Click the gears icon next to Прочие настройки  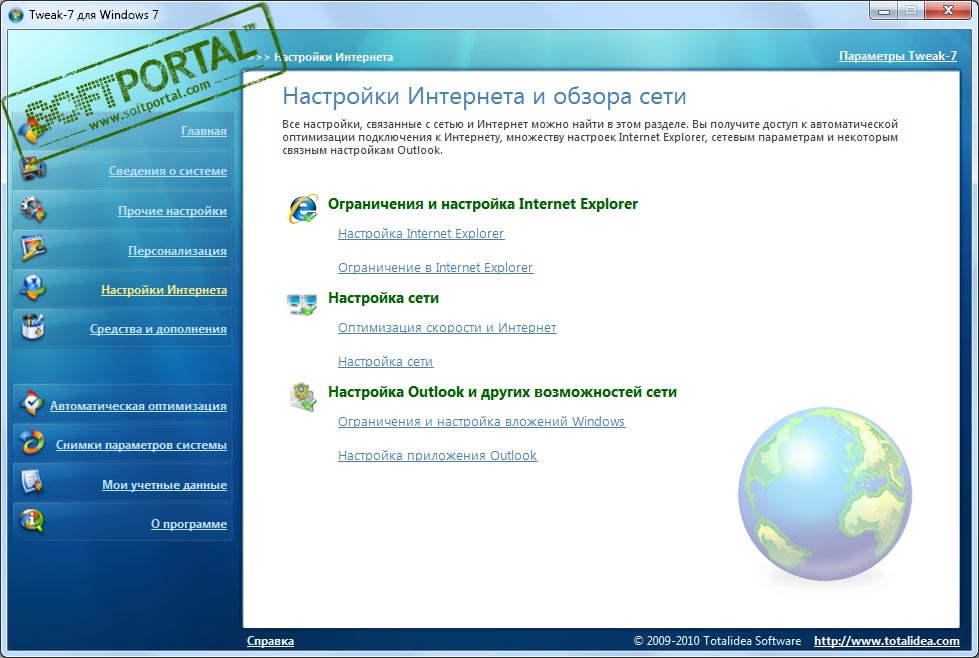click(x=32, y=209)
